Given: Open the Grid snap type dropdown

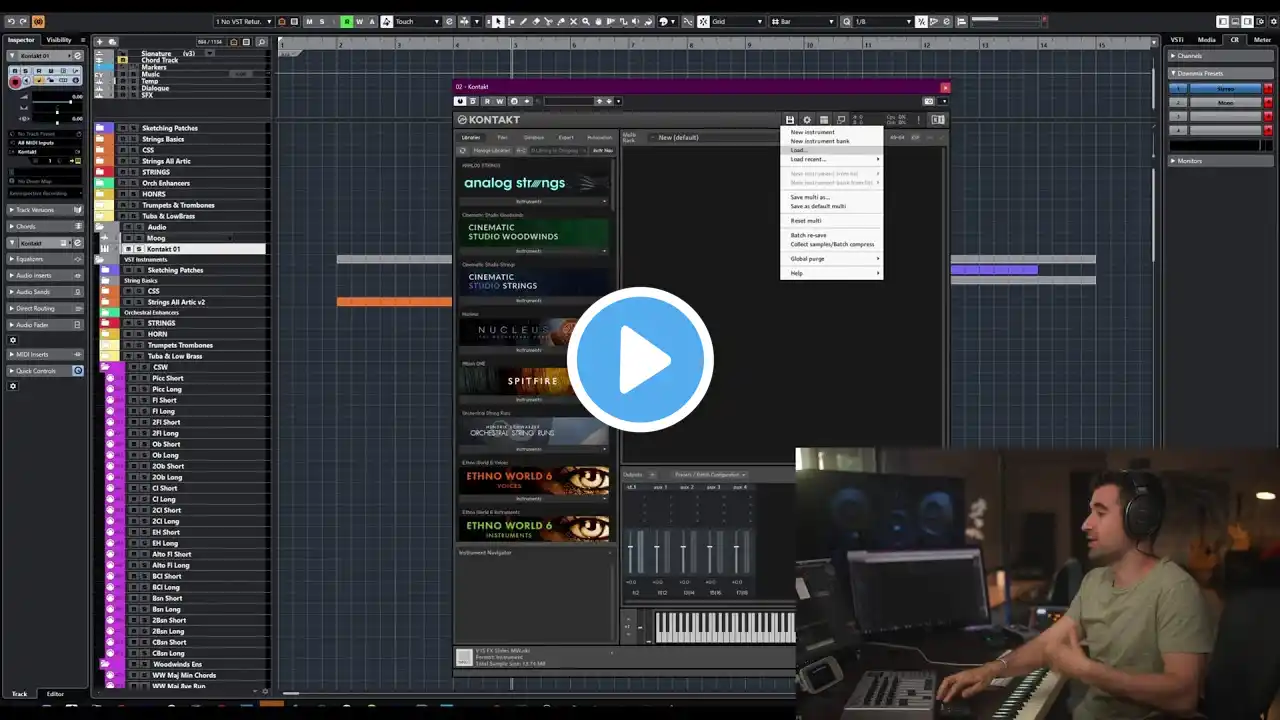Looking at the screenshot, I should (736, 21).
